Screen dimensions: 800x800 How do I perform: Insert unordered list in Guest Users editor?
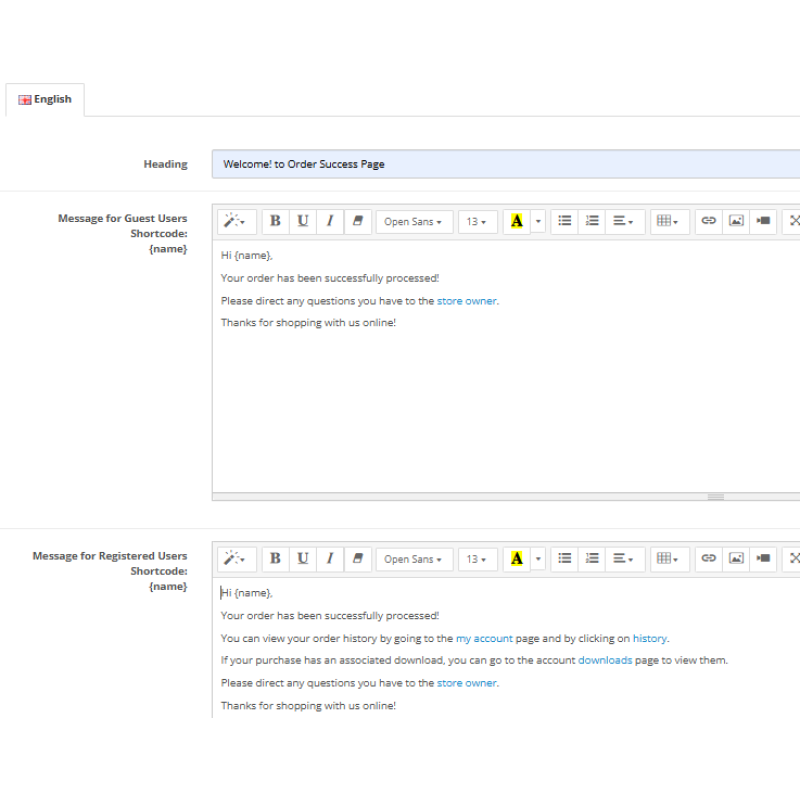(565, 221)
